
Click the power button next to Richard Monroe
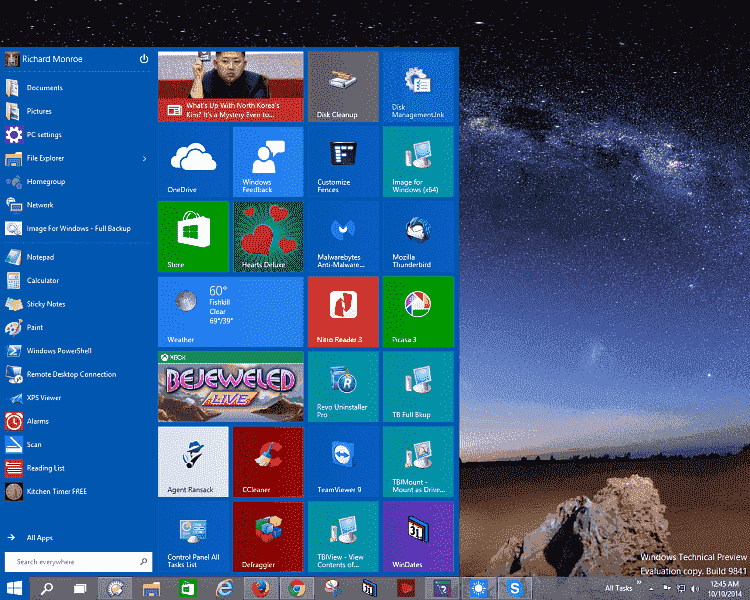(143, 59)
